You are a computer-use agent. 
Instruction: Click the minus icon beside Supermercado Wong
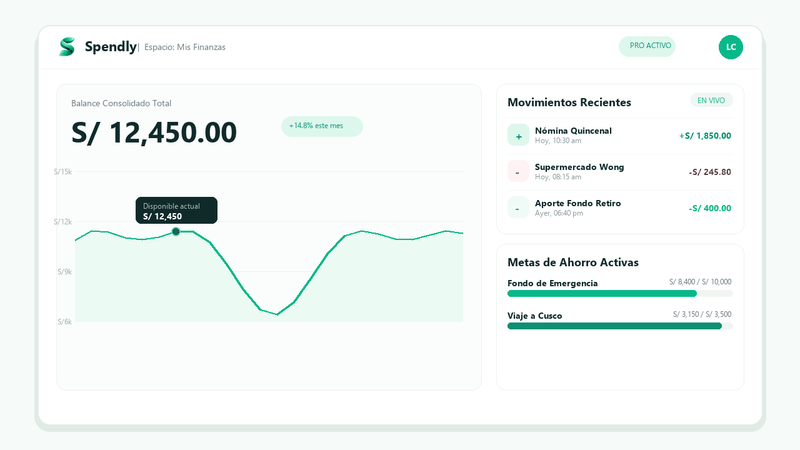[x=518, y=171]
